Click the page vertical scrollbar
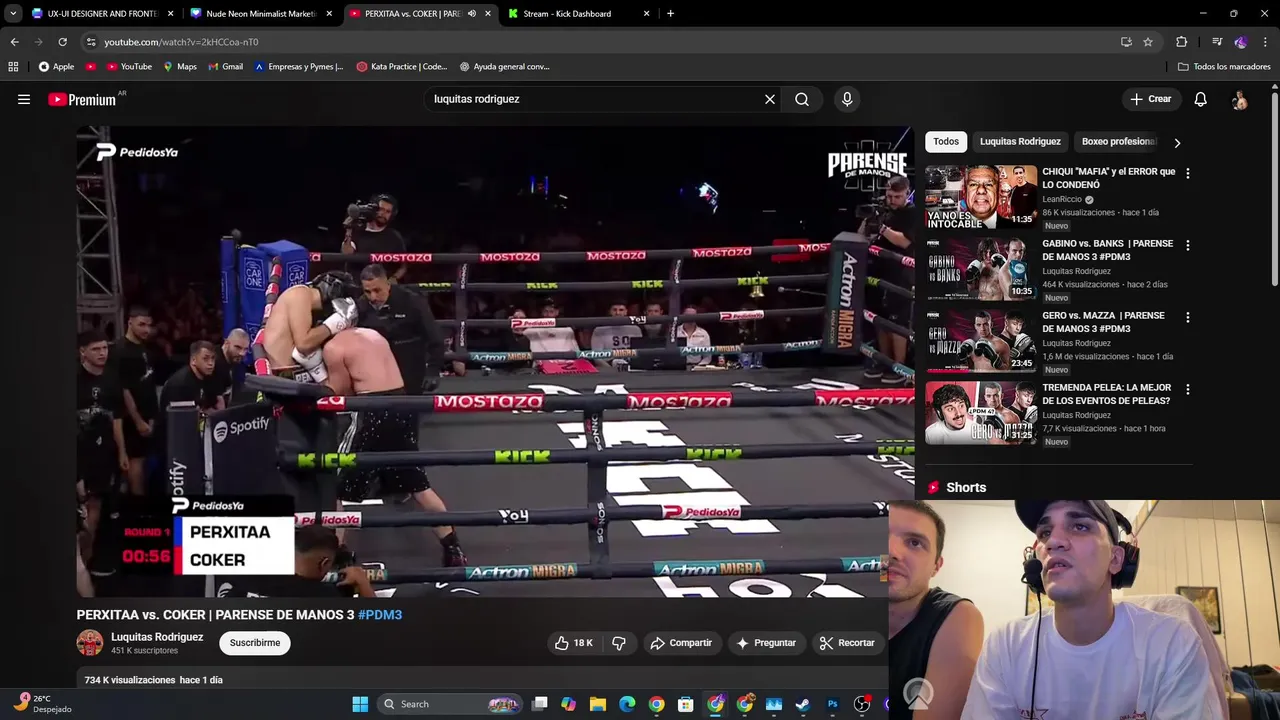 pyautogui.click(x=1275, y=190)
